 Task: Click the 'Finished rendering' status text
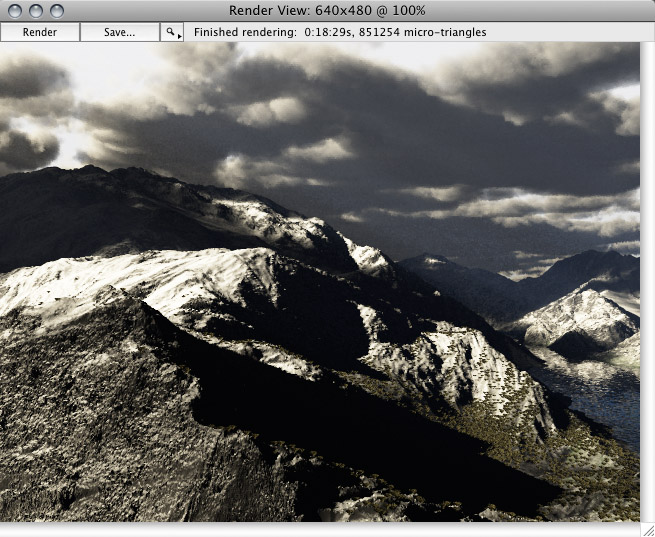[340, 32]
